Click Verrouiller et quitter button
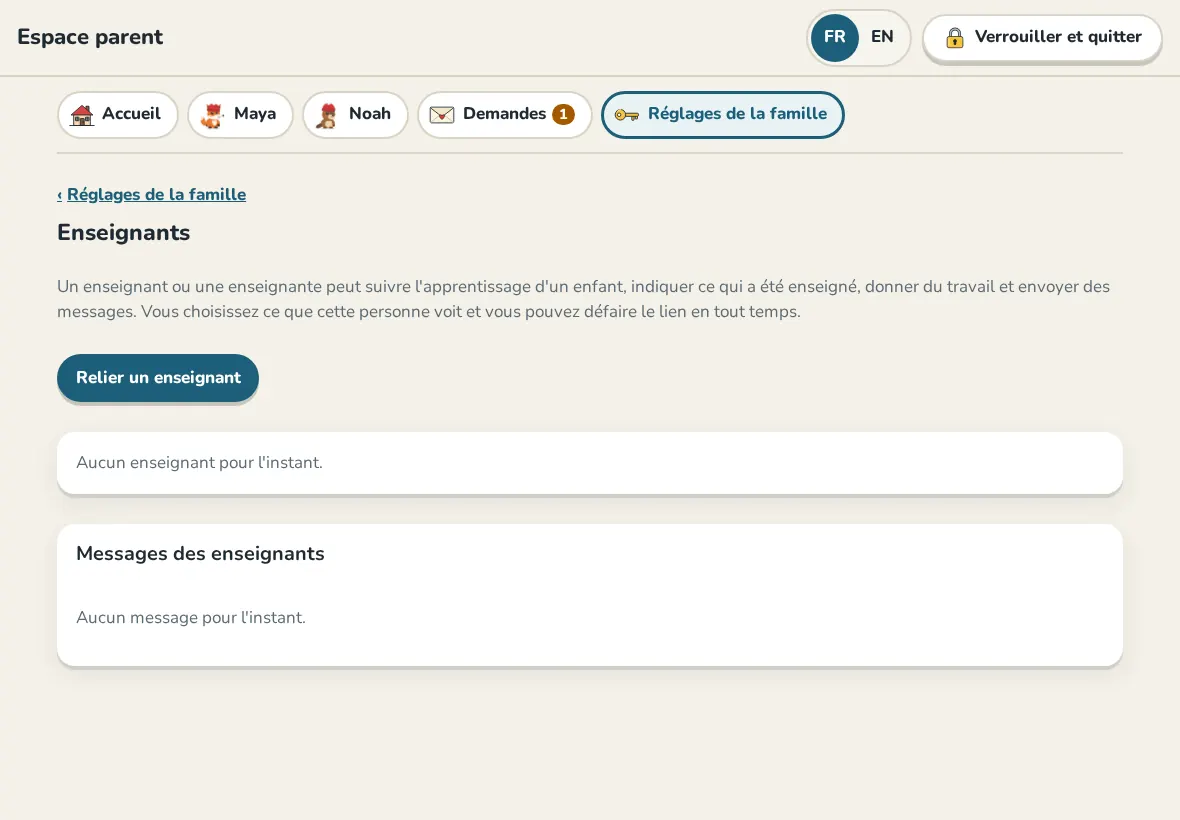The image size is (1180, 820). pos(1042,38)
